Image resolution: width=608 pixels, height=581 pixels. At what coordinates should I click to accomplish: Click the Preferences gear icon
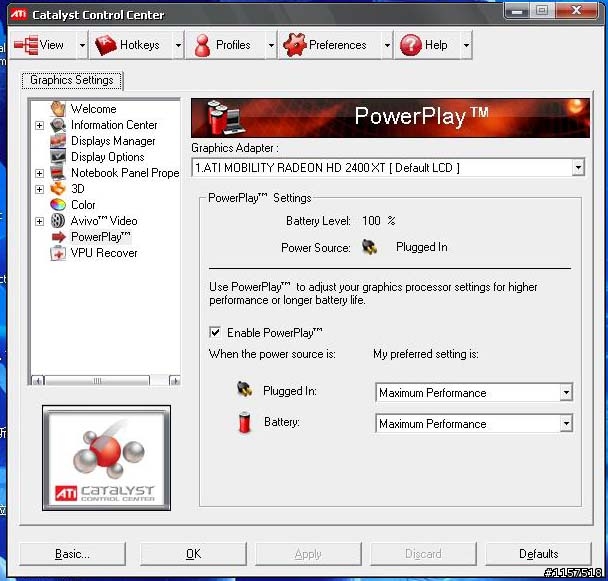coord(295,45)
